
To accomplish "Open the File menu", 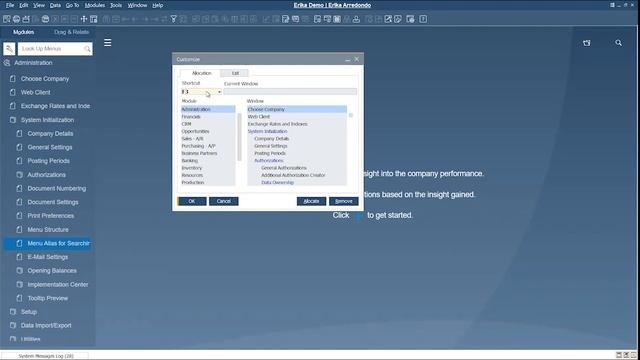I will pyautogui.click(x=10, y=5).
